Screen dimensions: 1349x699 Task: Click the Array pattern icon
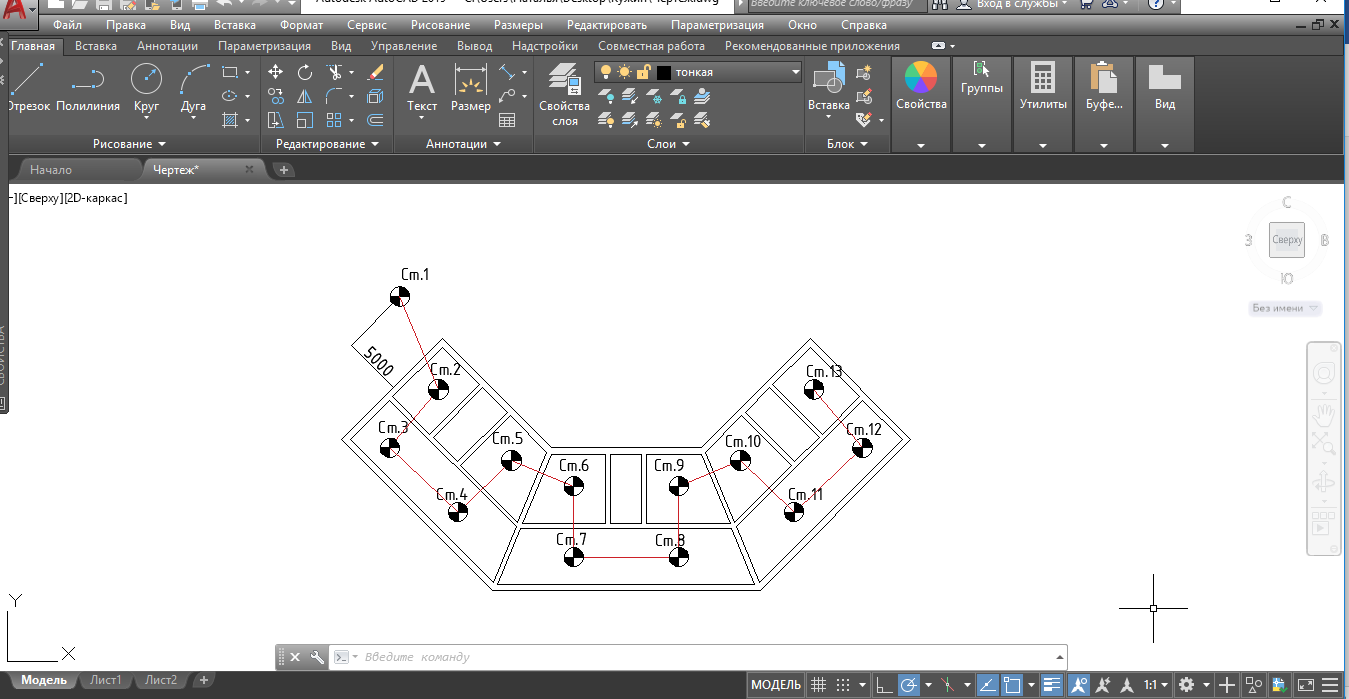pos(335,120)
